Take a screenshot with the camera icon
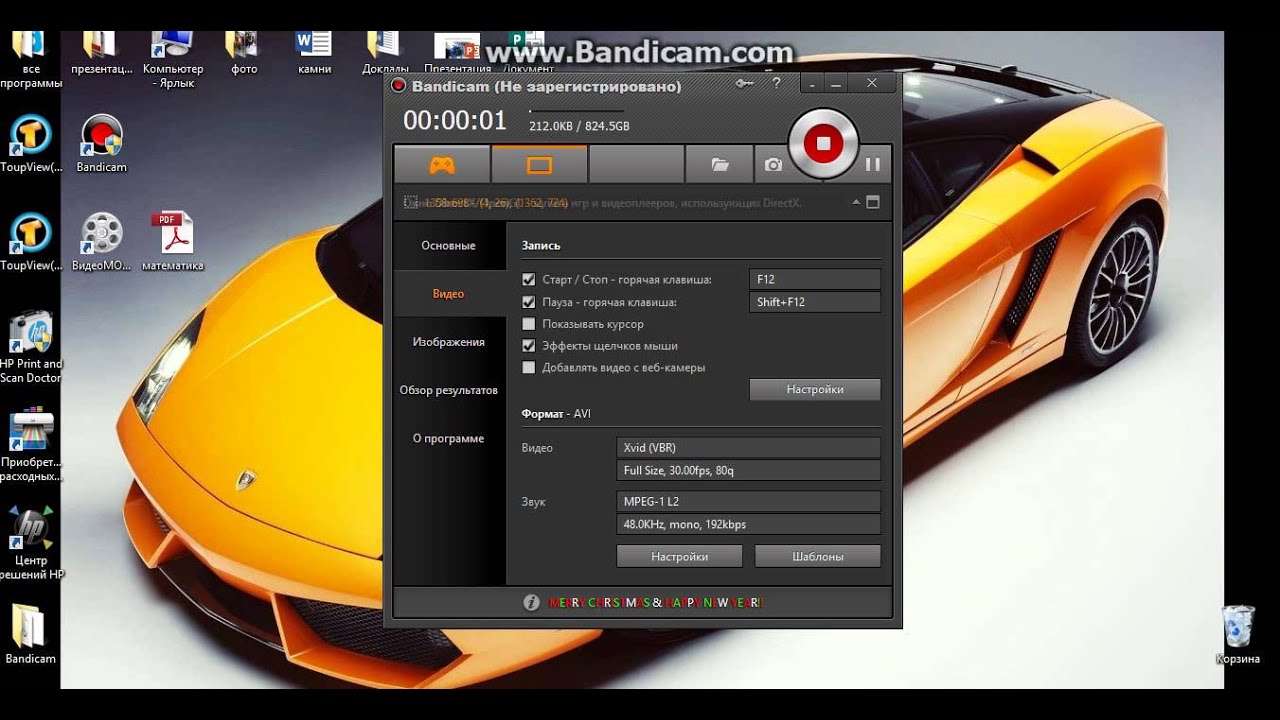 click(x=773, y=165)
